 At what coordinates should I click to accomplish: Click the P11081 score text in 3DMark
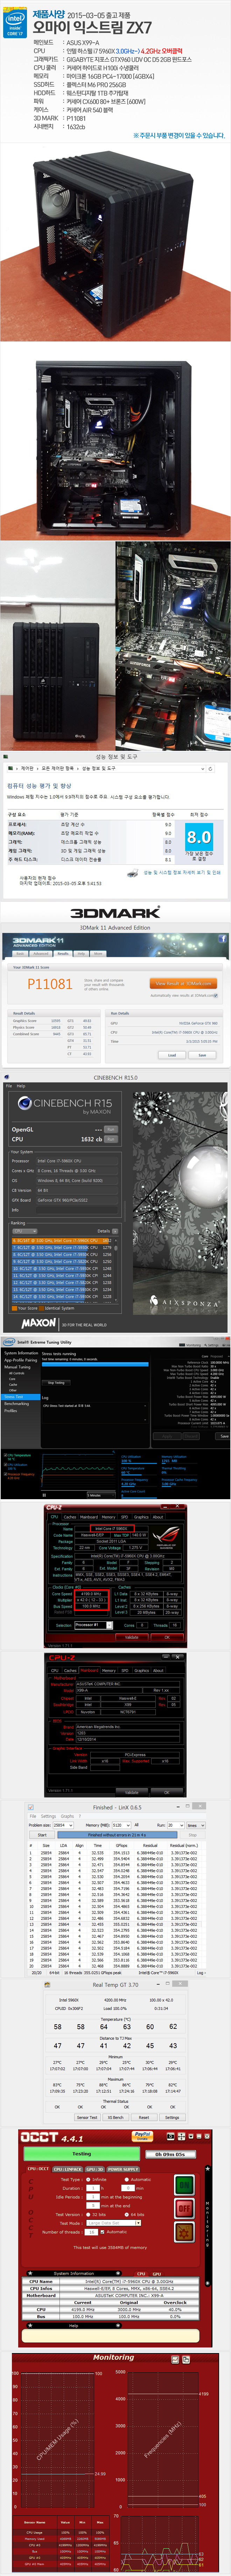(50, 984)
